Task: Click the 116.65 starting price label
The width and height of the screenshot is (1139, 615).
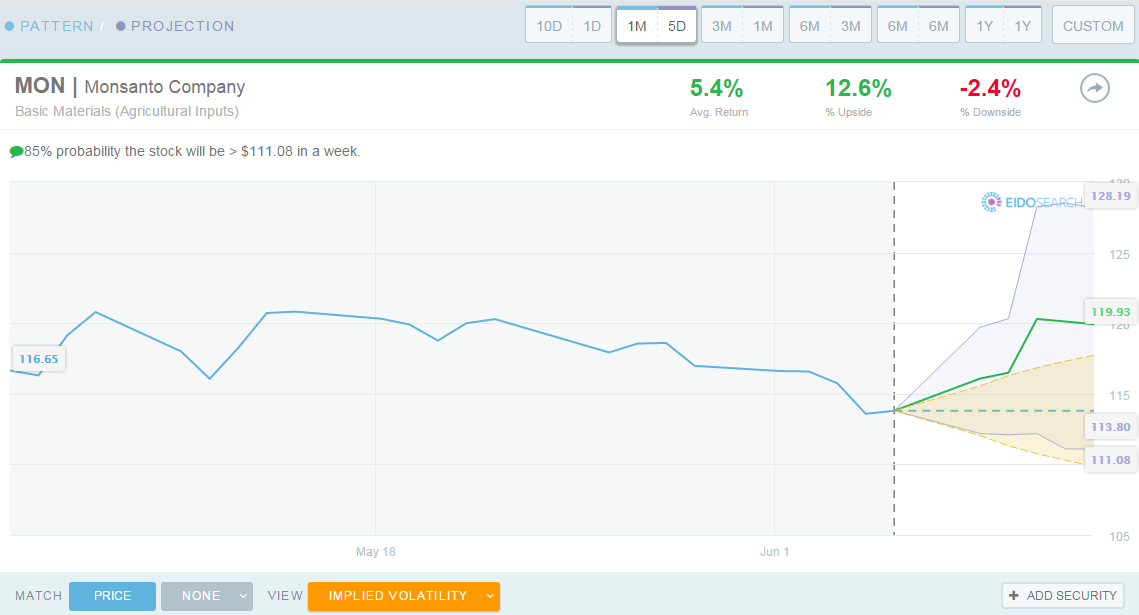Action: [38, 359]
